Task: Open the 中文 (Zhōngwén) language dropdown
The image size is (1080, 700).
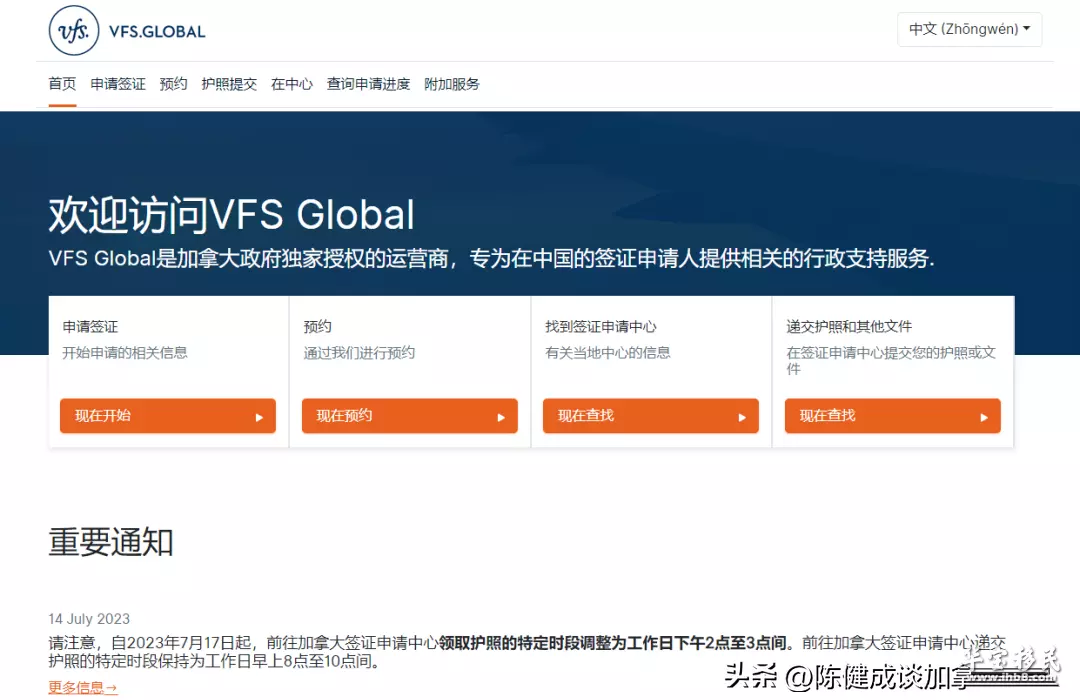Action: 969,29
